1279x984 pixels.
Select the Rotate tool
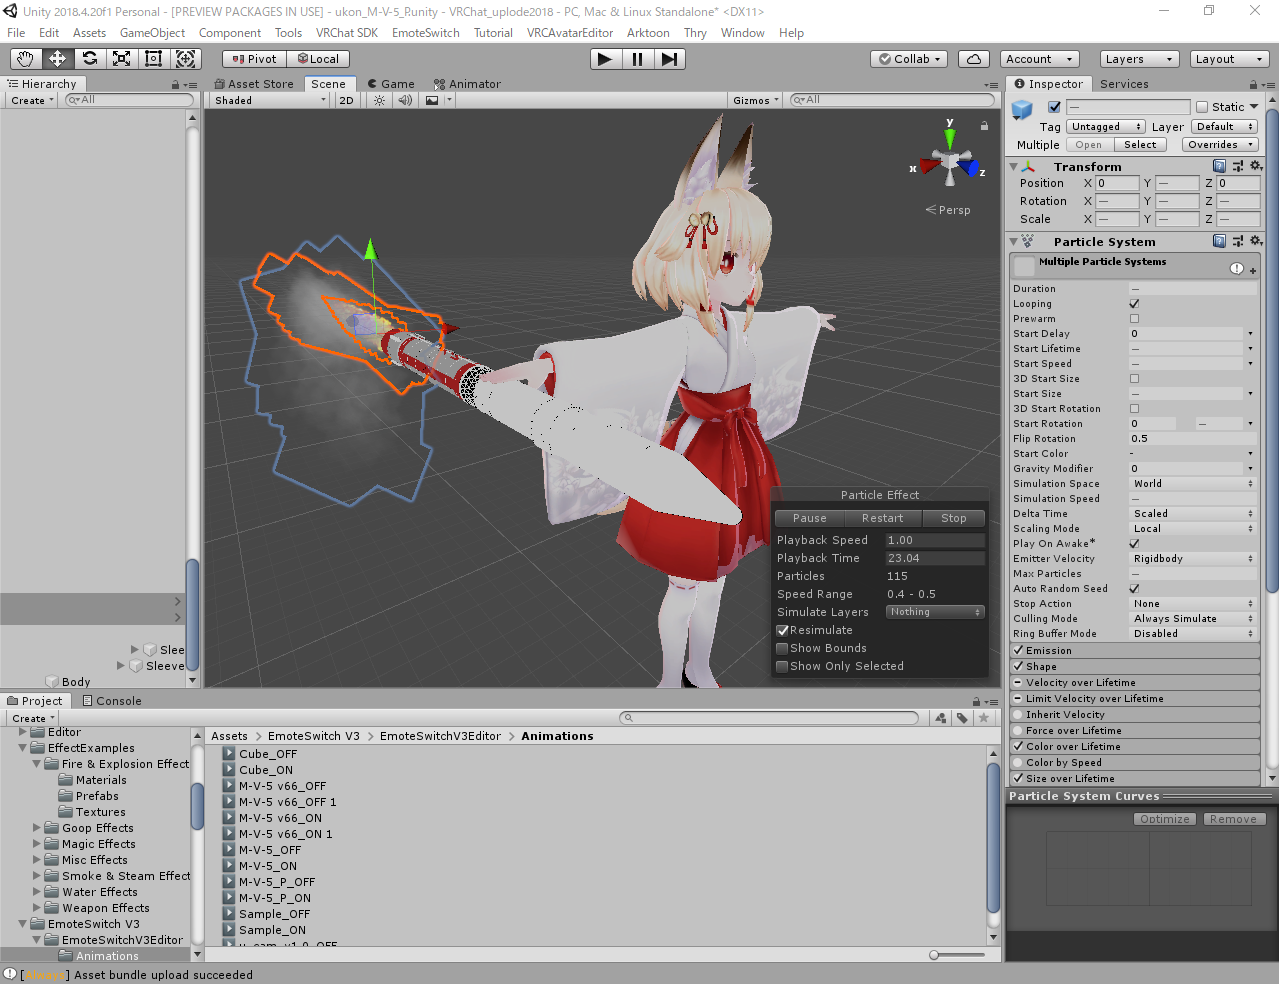pyautogui.click(x=89, y=59)
